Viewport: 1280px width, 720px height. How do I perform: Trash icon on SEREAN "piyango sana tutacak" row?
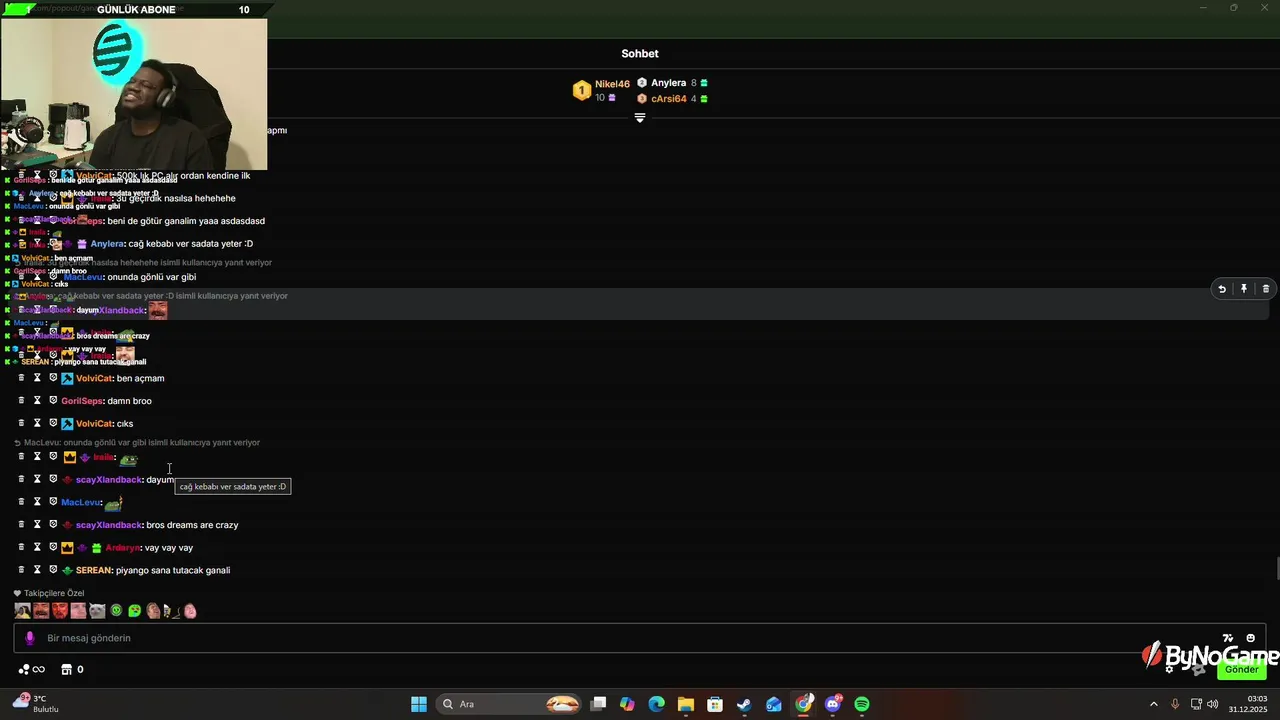click(21, 570)
